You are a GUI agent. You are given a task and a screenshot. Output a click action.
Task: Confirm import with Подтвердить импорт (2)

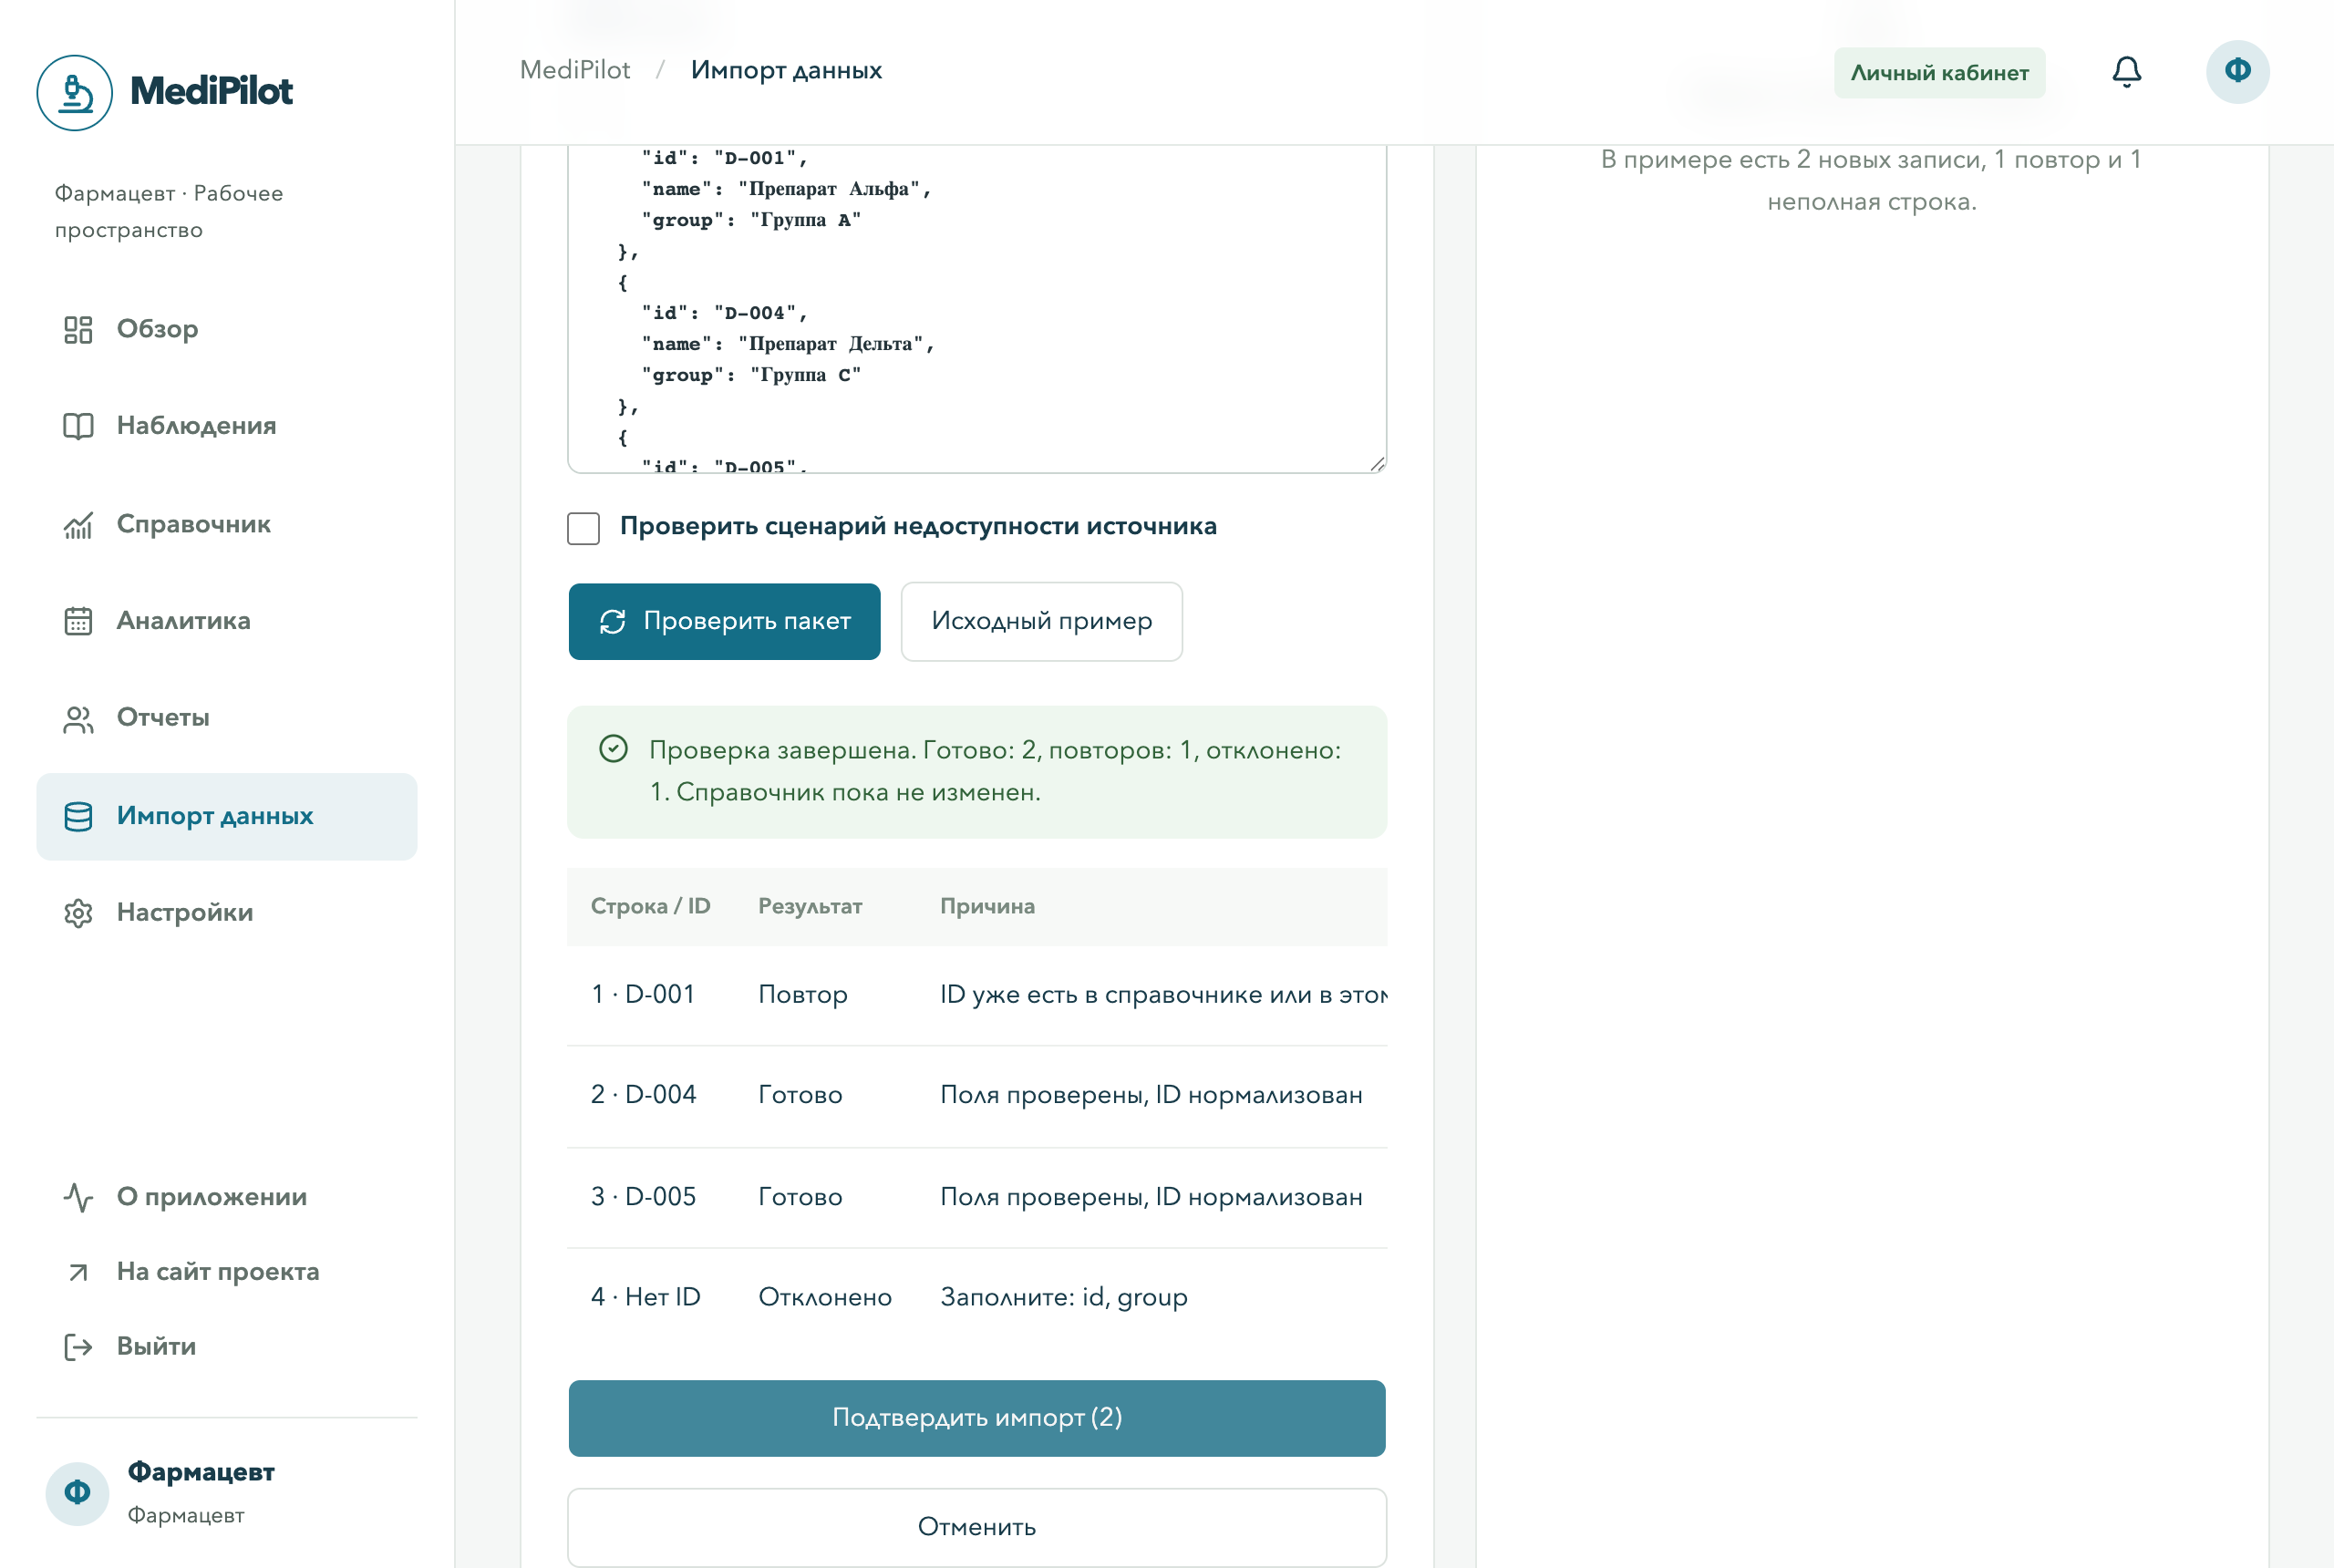(x=977, y=1418)
